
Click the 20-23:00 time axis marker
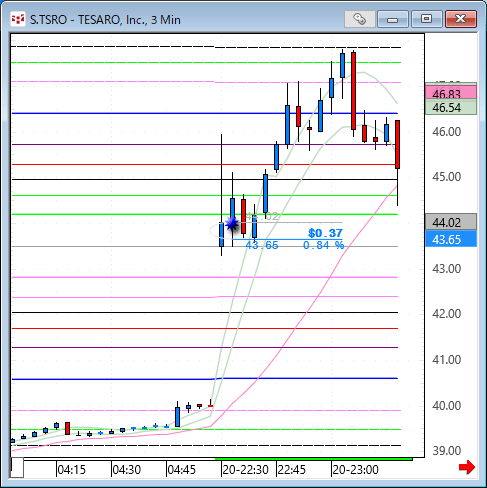pos(355,469)
